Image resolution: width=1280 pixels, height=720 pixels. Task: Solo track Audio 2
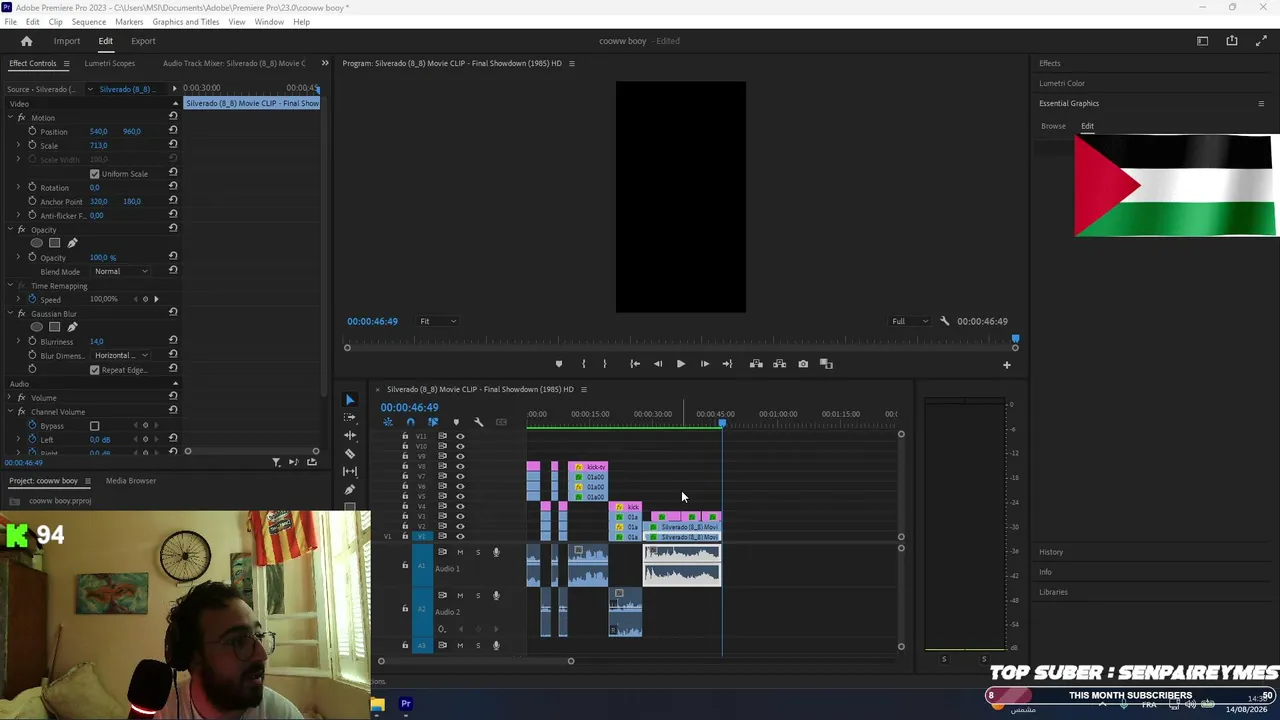pyautogui.click(x=478, y=596)
